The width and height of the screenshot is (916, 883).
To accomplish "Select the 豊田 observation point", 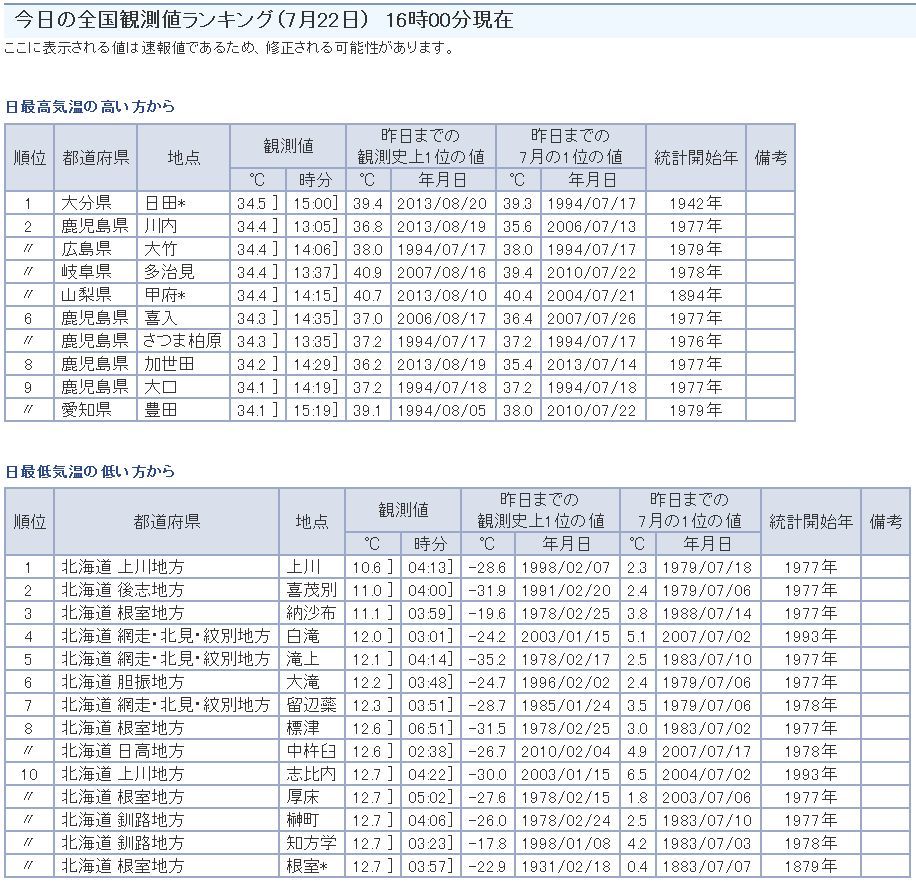I will pos(160,410).
